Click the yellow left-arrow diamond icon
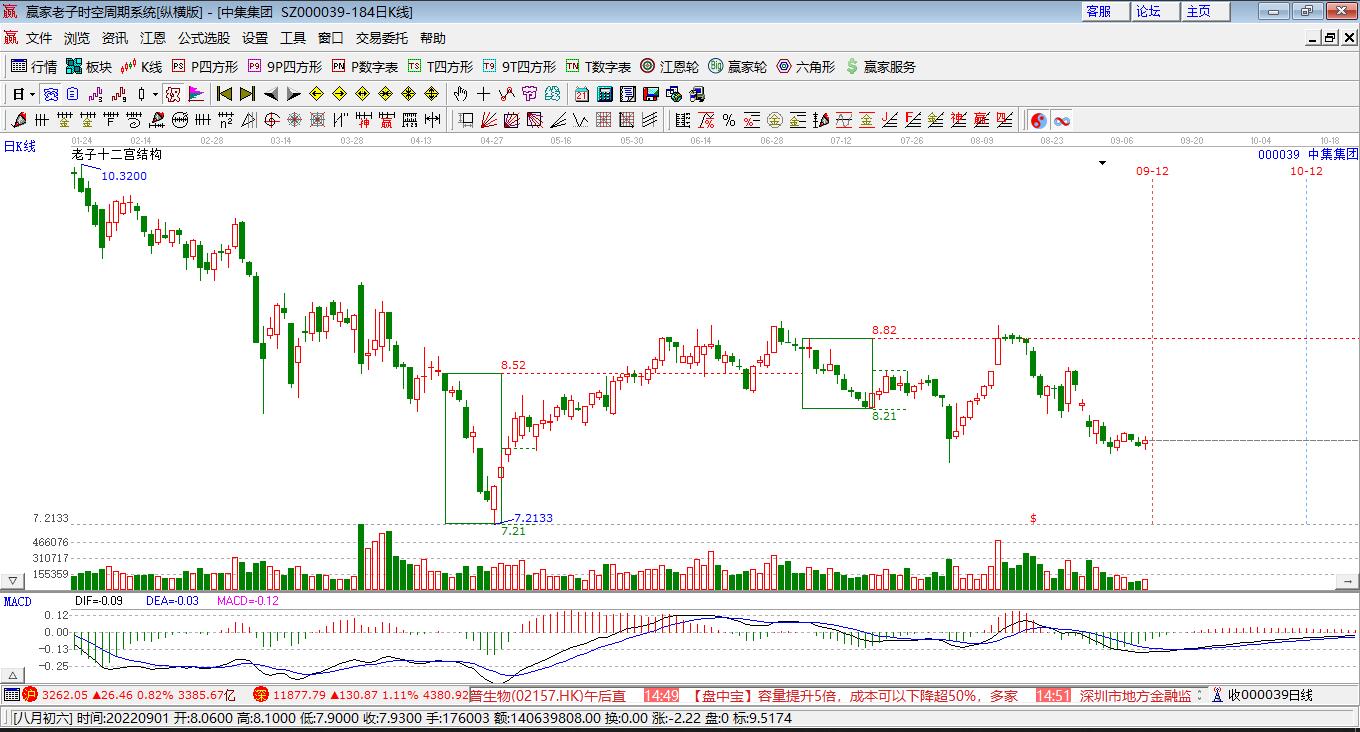 (x=316, y=94)
